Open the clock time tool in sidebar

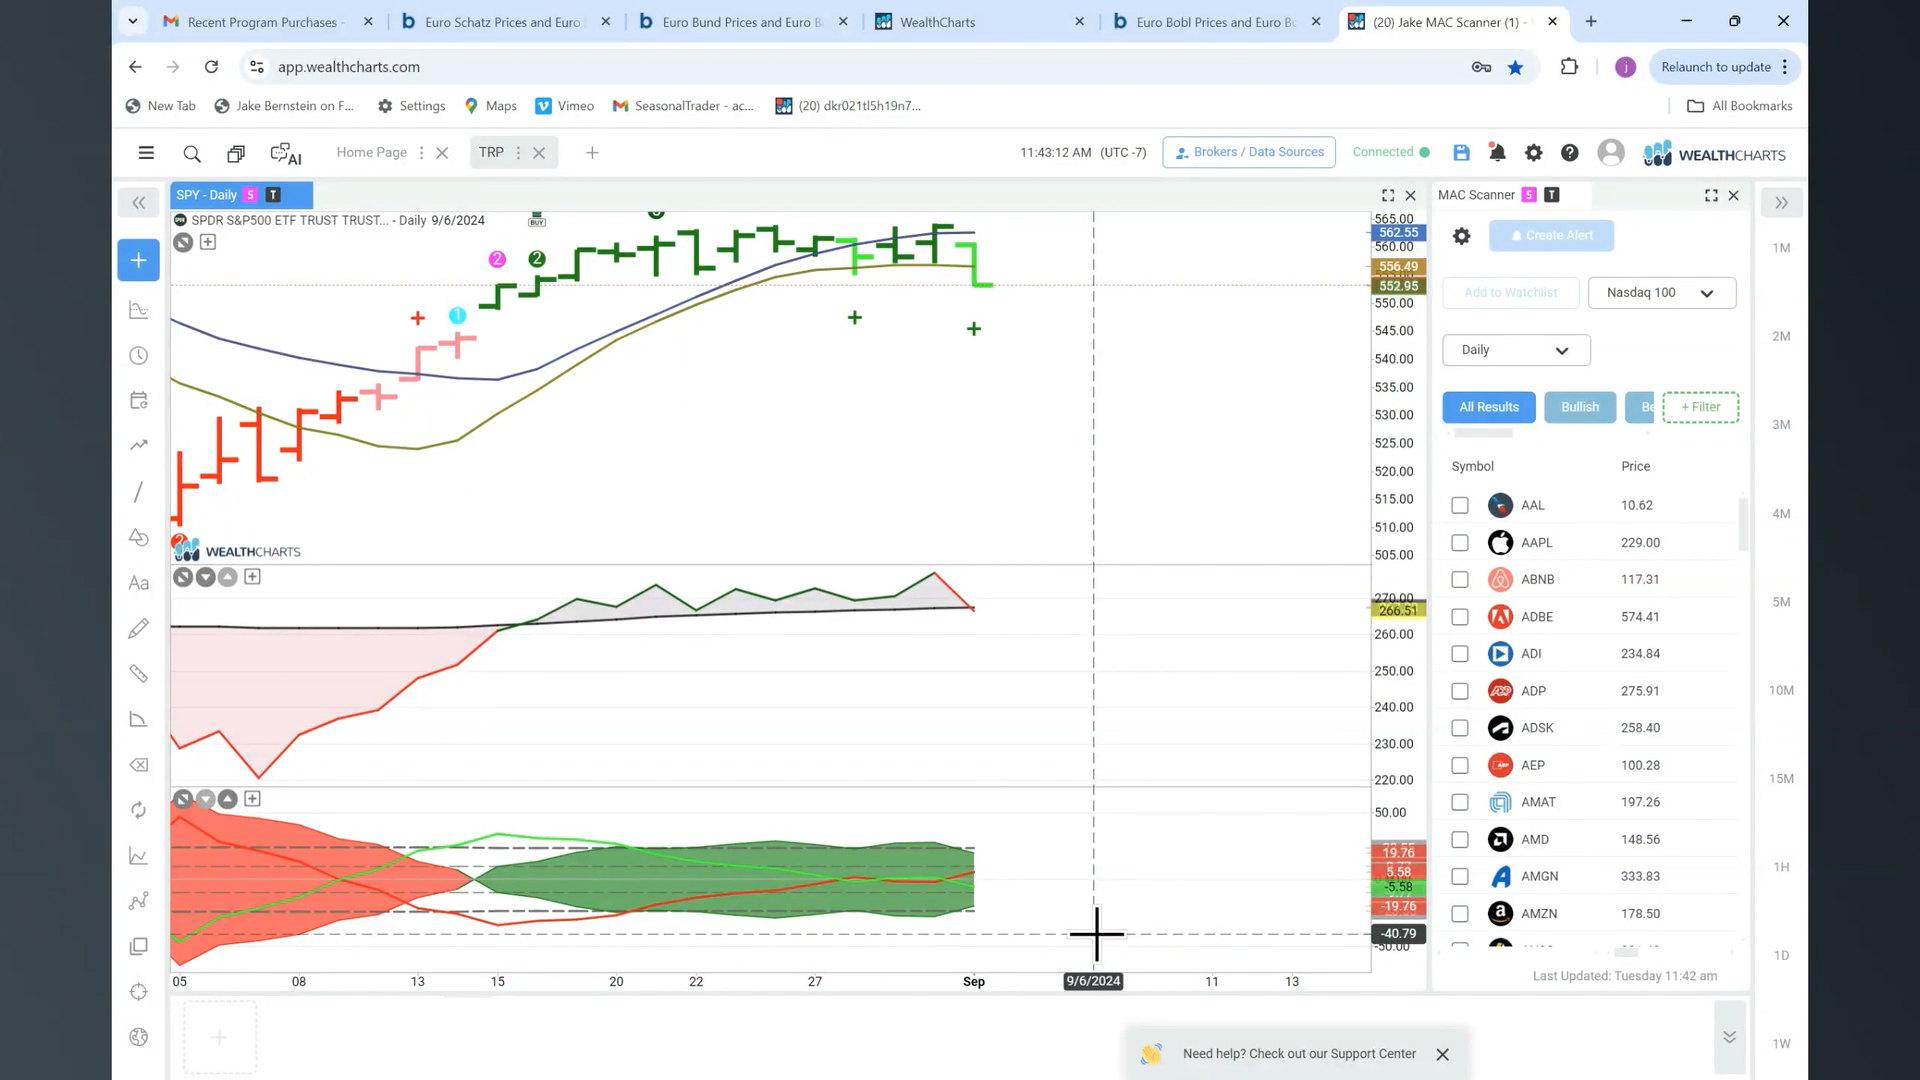[x=138, y=356]
